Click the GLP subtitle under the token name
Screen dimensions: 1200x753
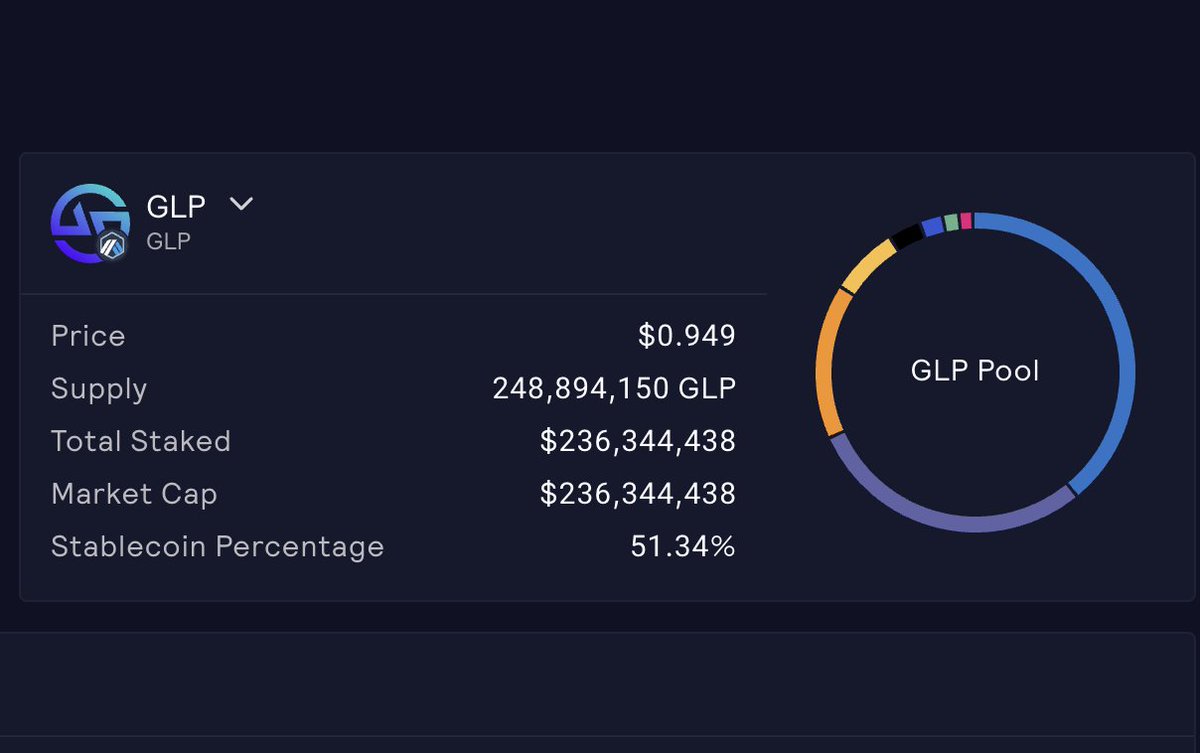[x=167, y=241]
